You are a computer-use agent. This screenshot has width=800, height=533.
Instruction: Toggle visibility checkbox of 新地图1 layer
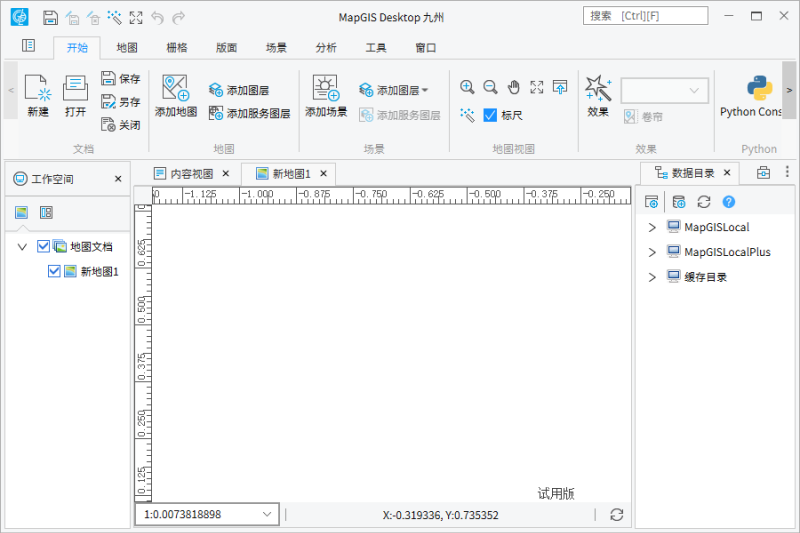(54, 271)
